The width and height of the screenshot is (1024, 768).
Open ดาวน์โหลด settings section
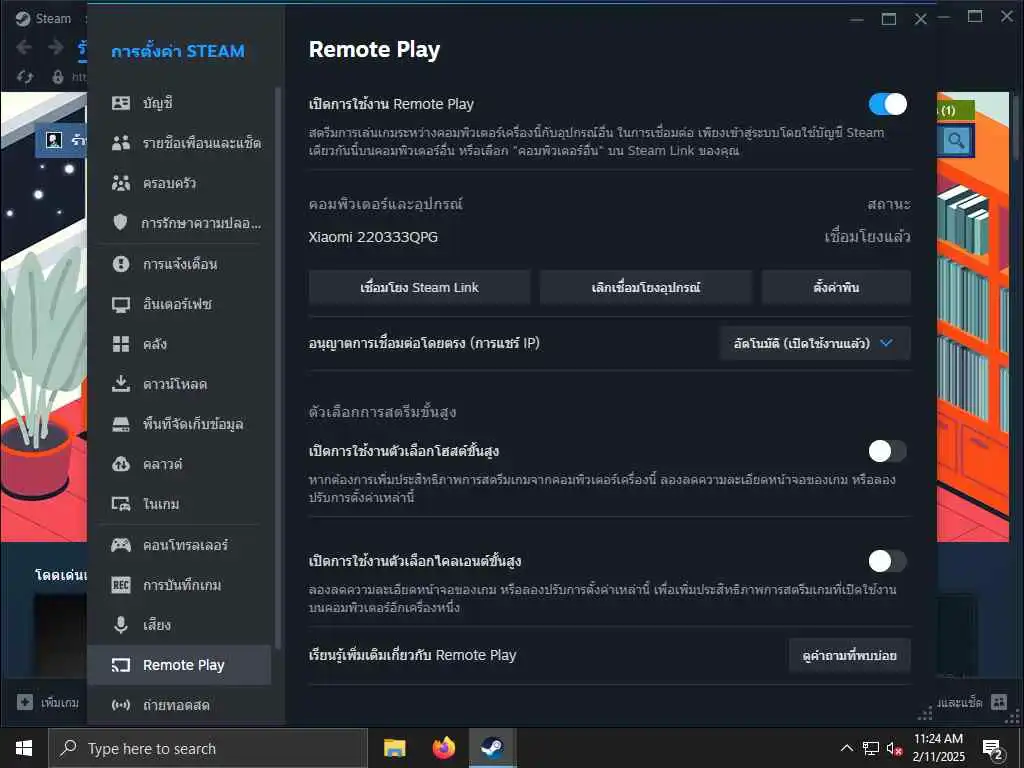point(180,384)
